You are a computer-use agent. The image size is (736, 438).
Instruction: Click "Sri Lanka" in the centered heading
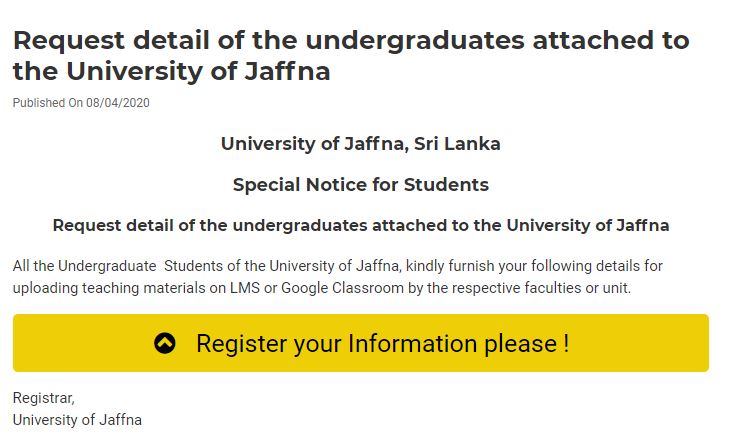457,144
